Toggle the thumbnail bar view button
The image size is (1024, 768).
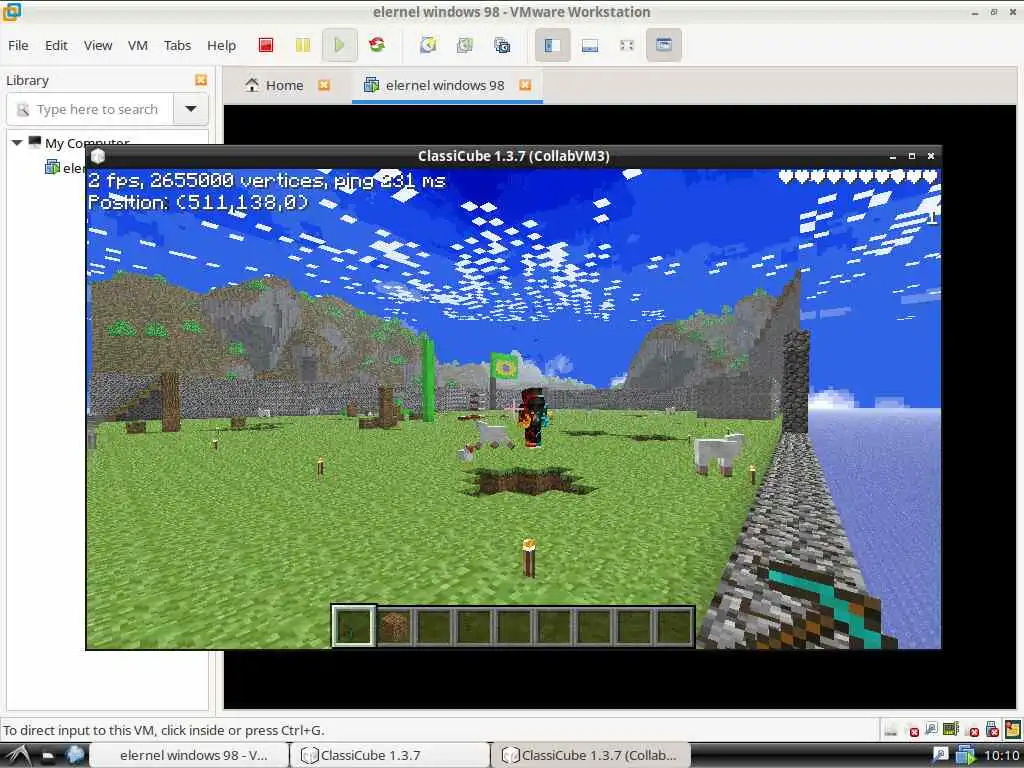(590, 45)
